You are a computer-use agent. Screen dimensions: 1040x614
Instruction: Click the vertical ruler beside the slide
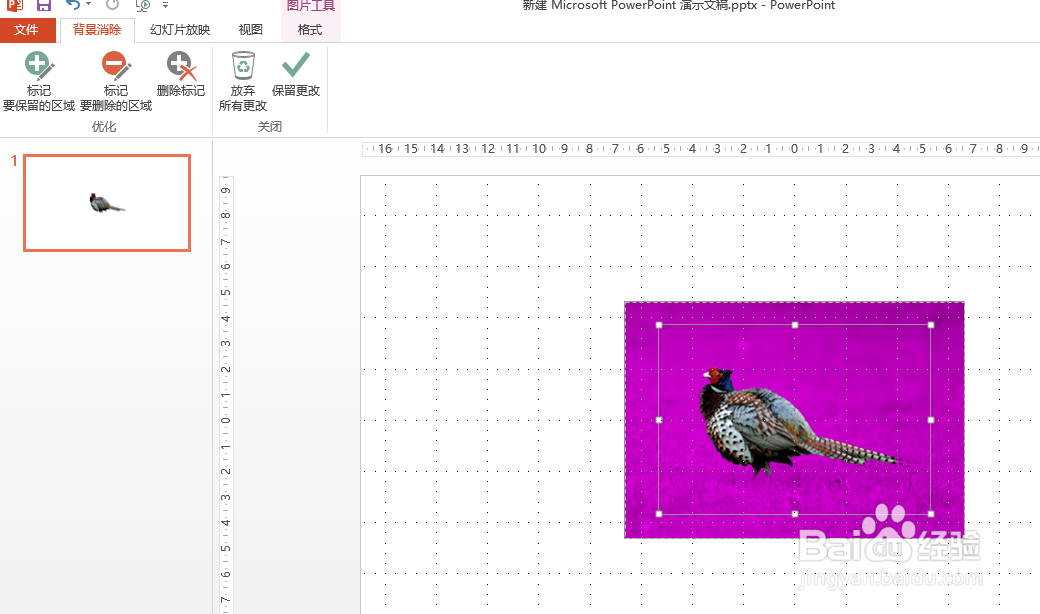coord(226,395)
